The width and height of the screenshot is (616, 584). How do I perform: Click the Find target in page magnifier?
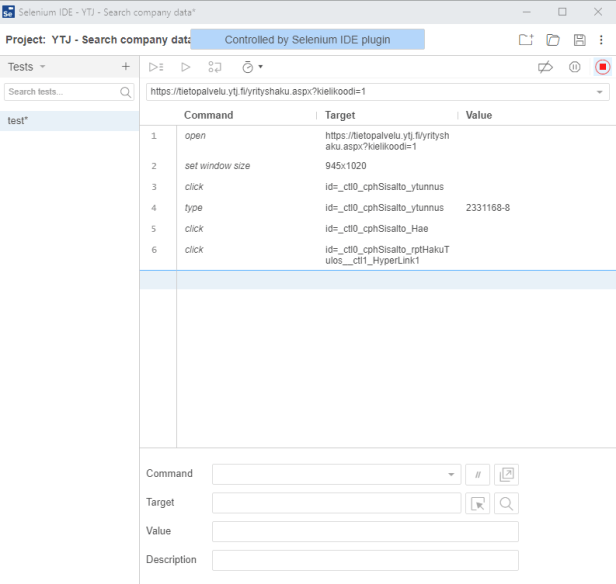coord(506,503)
